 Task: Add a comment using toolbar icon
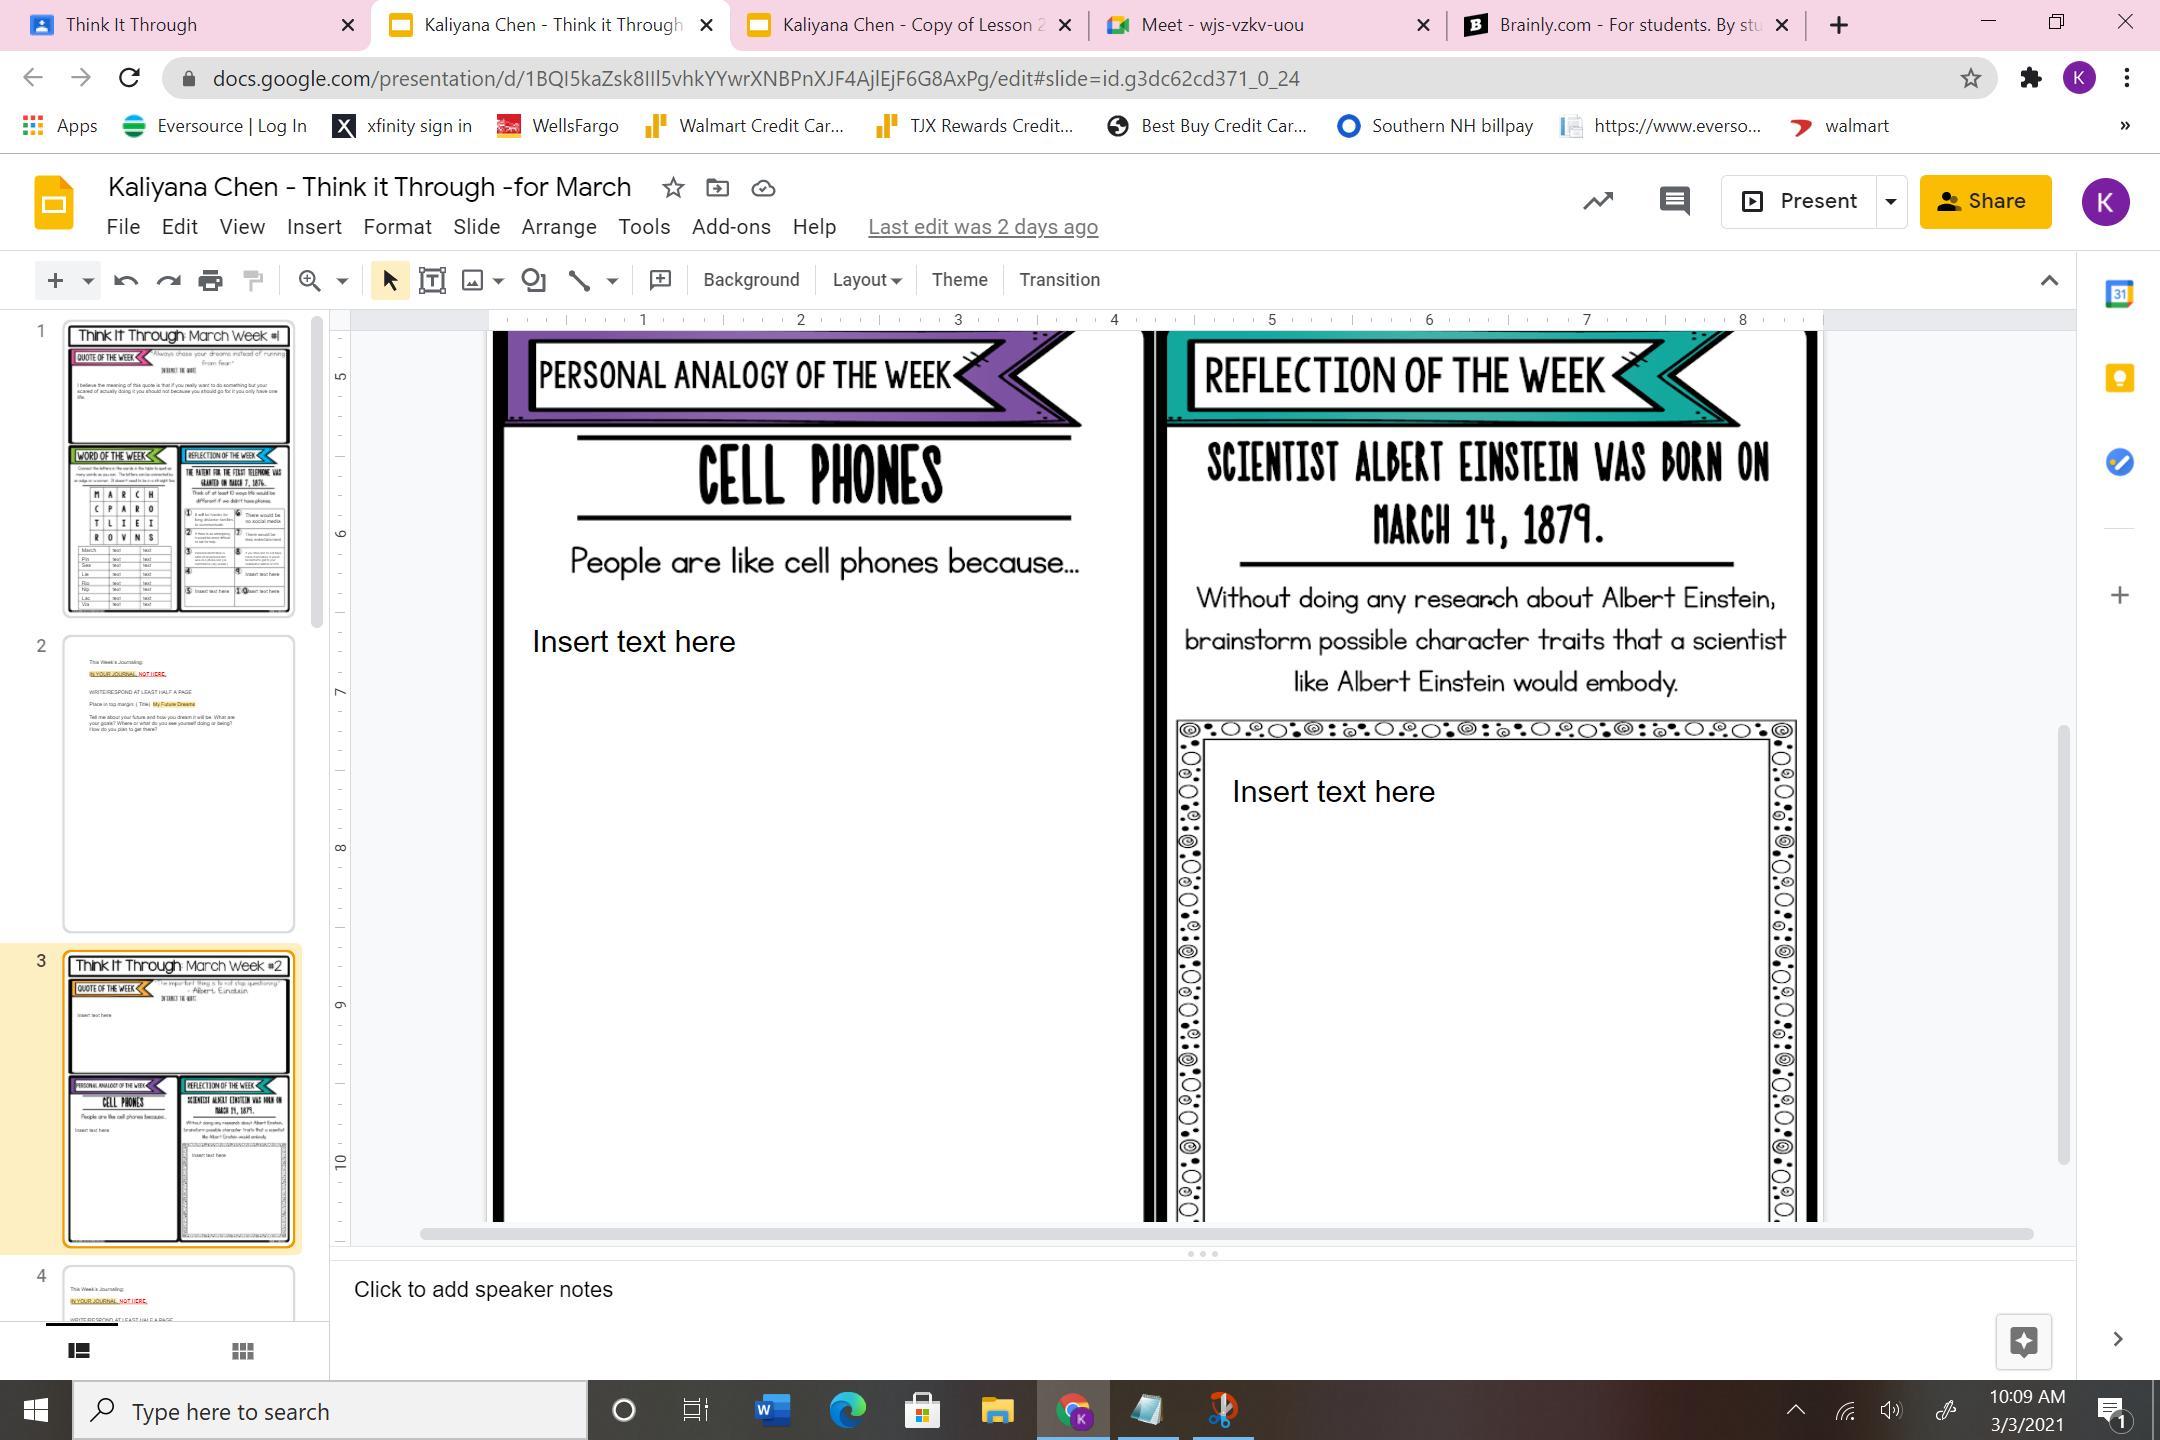click(660, 281)
